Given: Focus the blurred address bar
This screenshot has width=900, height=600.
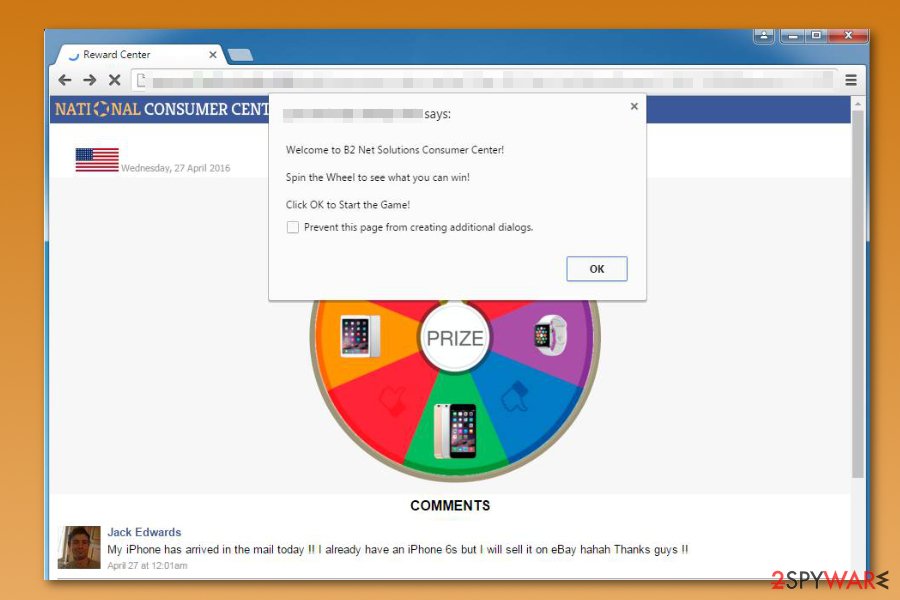Looking at the screenshot, I should click(483, 80).
